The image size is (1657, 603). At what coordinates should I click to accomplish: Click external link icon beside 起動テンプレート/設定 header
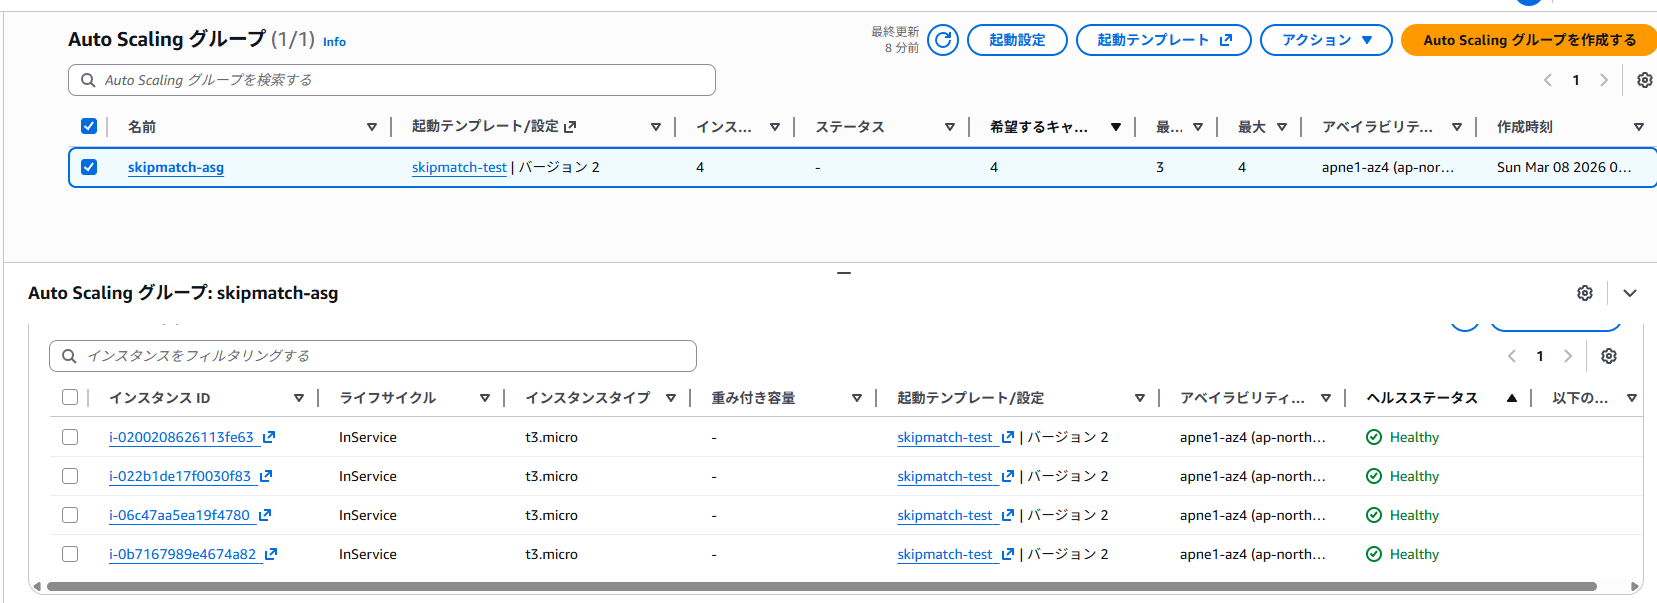click(x=570, y=127)
